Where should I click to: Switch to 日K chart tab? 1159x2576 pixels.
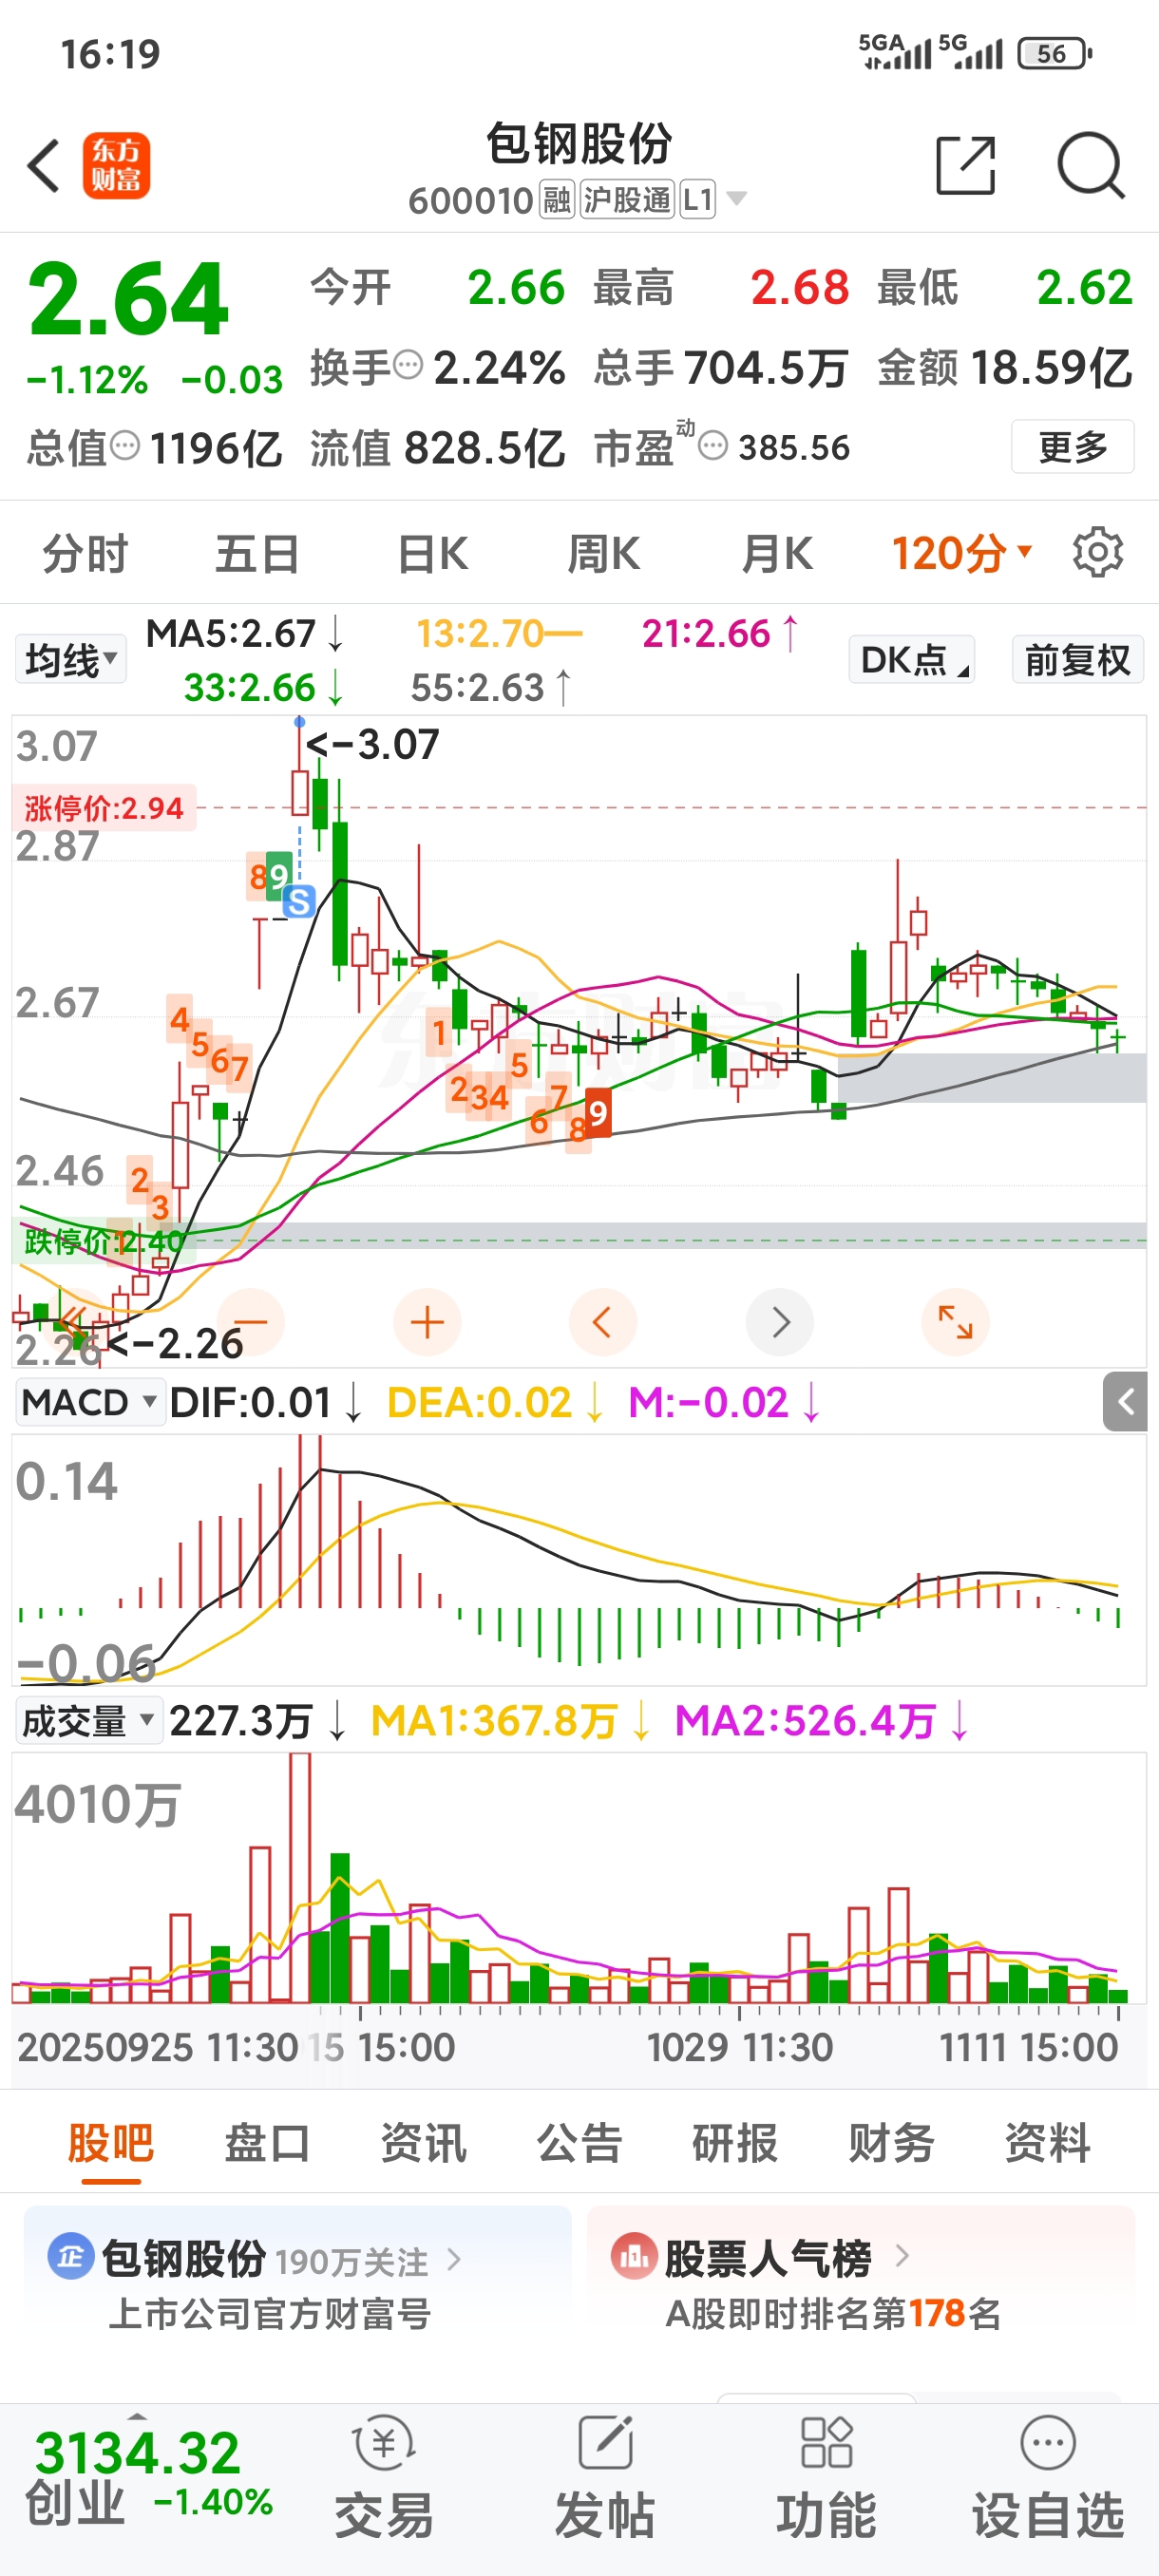[x=432, y=553]
